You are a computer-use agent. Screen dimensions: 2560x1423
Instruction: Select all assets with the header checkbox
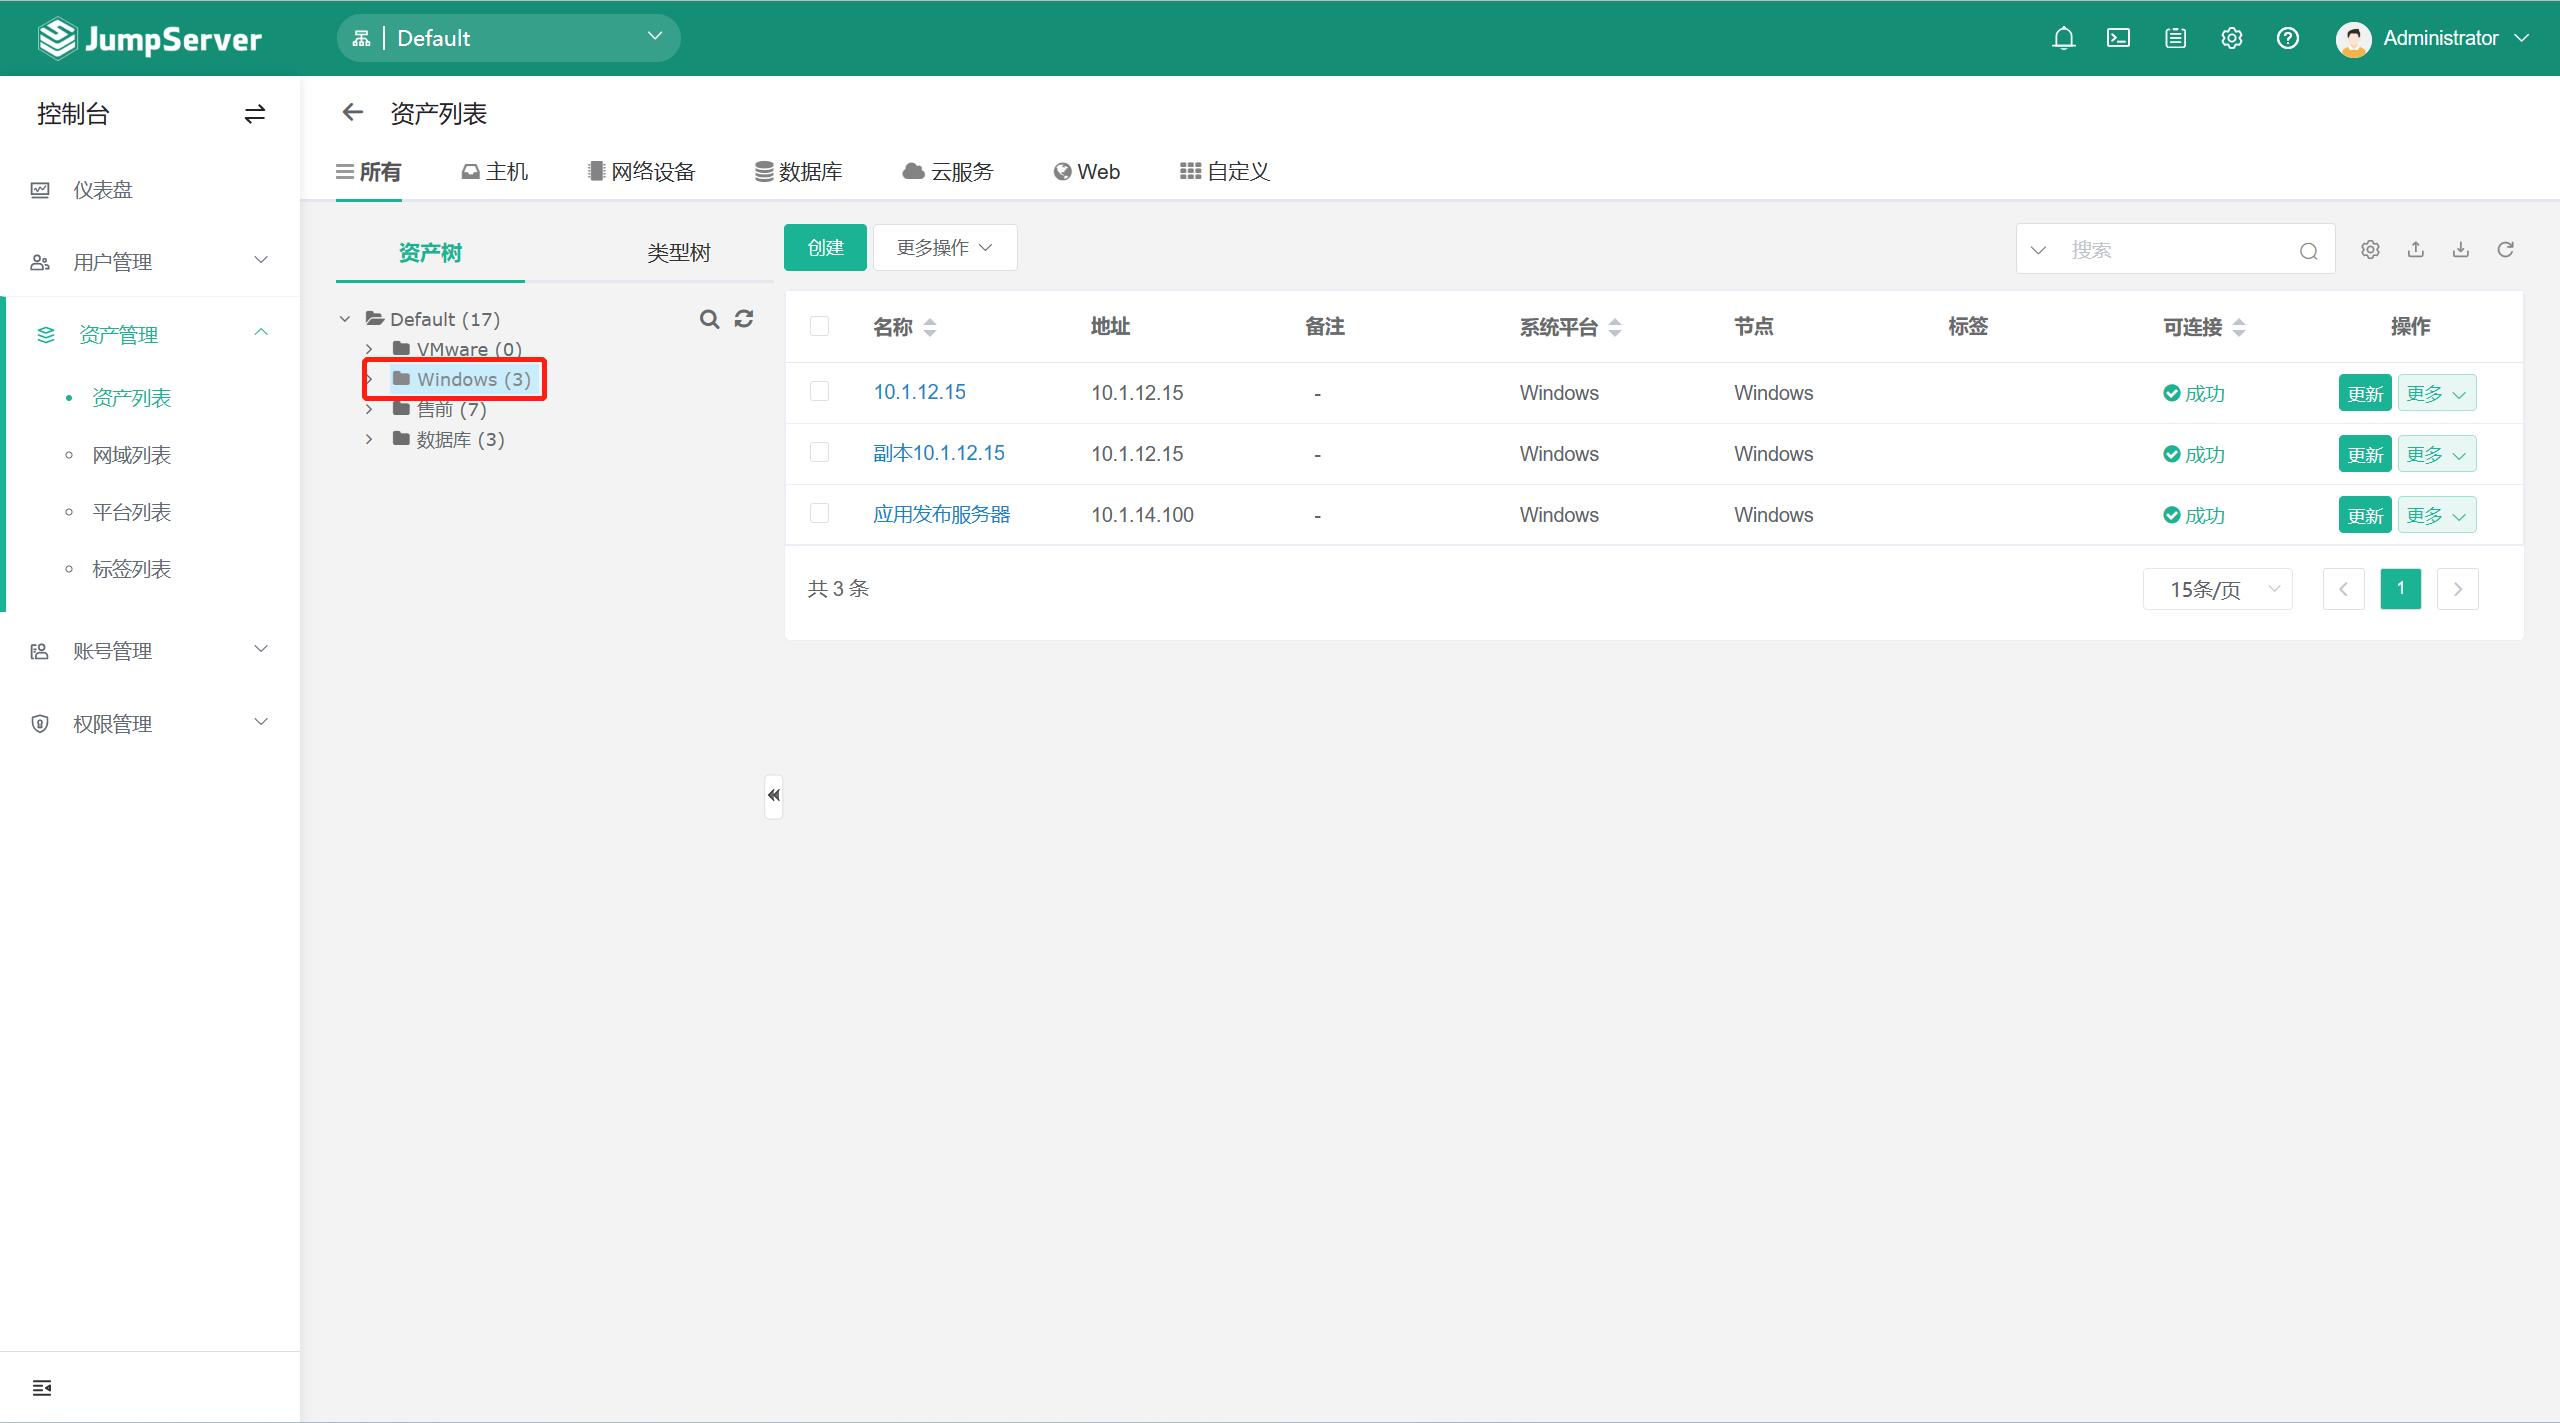click(x=819, y=327)
